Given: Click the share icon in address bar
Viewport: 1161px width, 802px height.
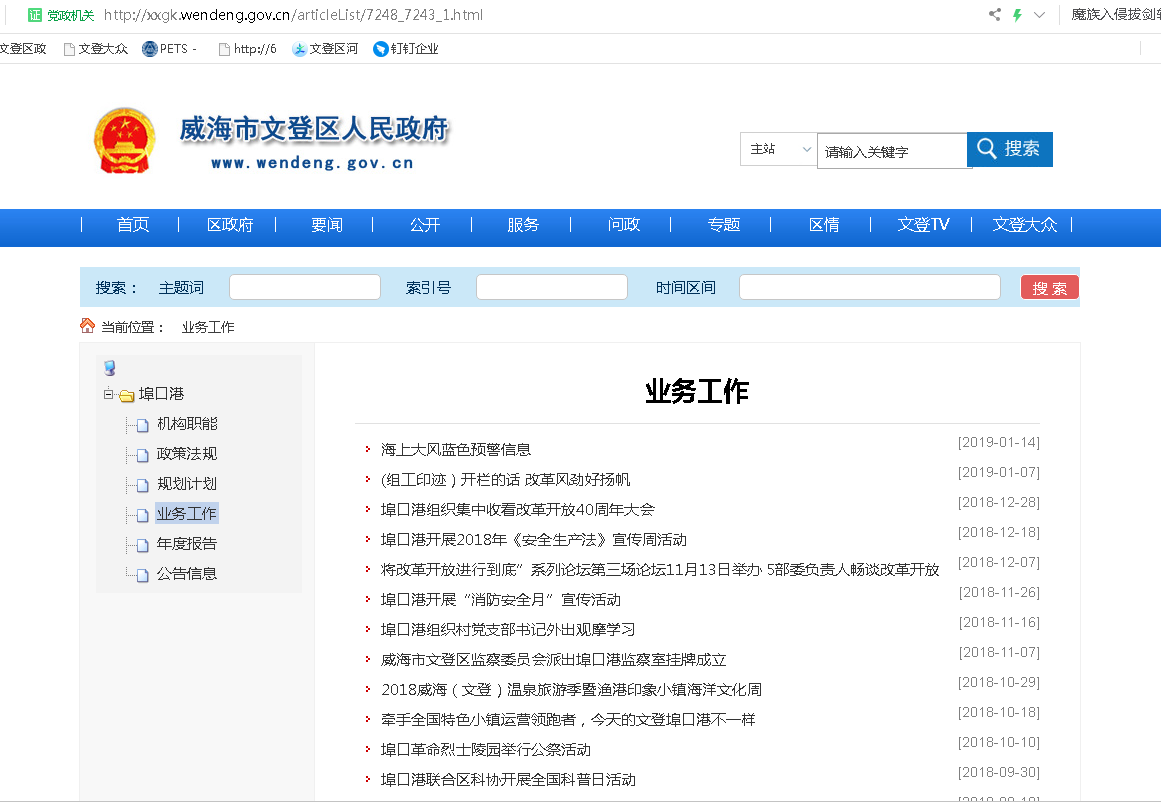Looking at the screenshot, I should click(x=994, y=15).
